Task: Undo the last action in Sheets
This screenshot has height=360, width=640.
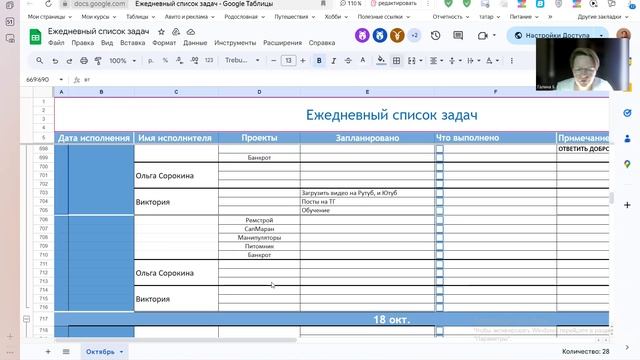Action: pos(55,61)
